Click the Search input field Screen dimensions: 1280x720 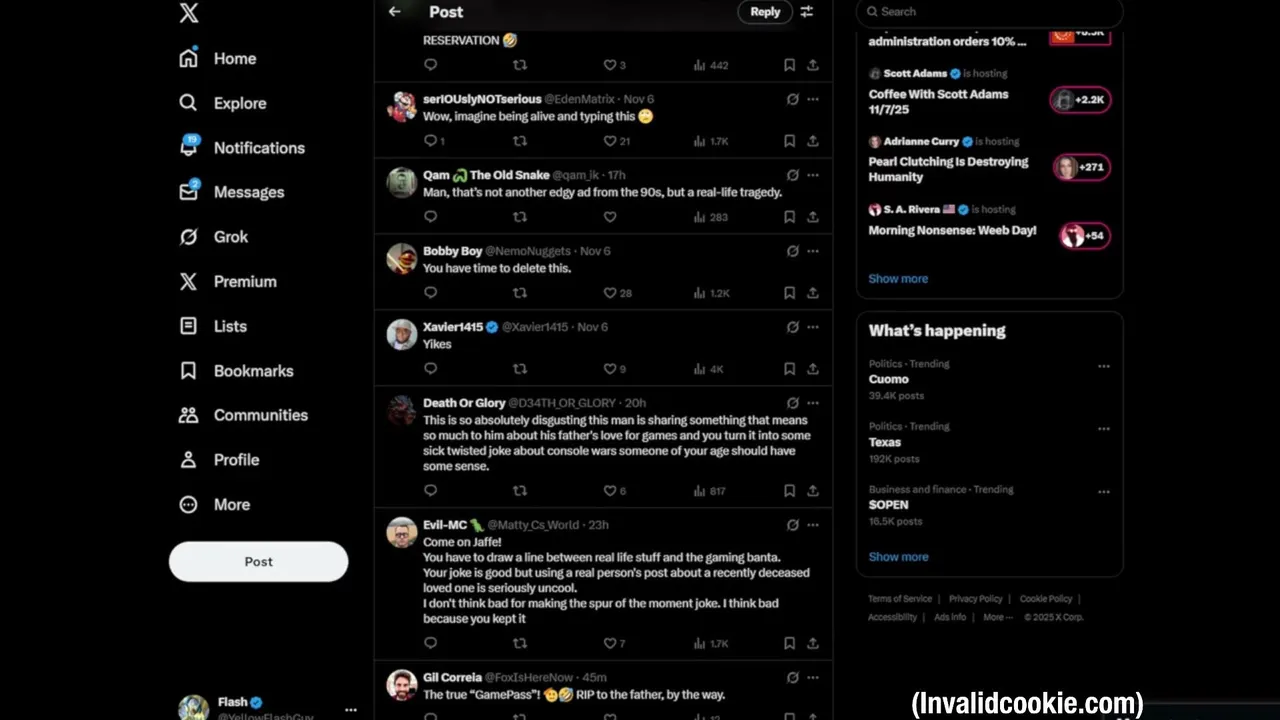pos(990,12)
